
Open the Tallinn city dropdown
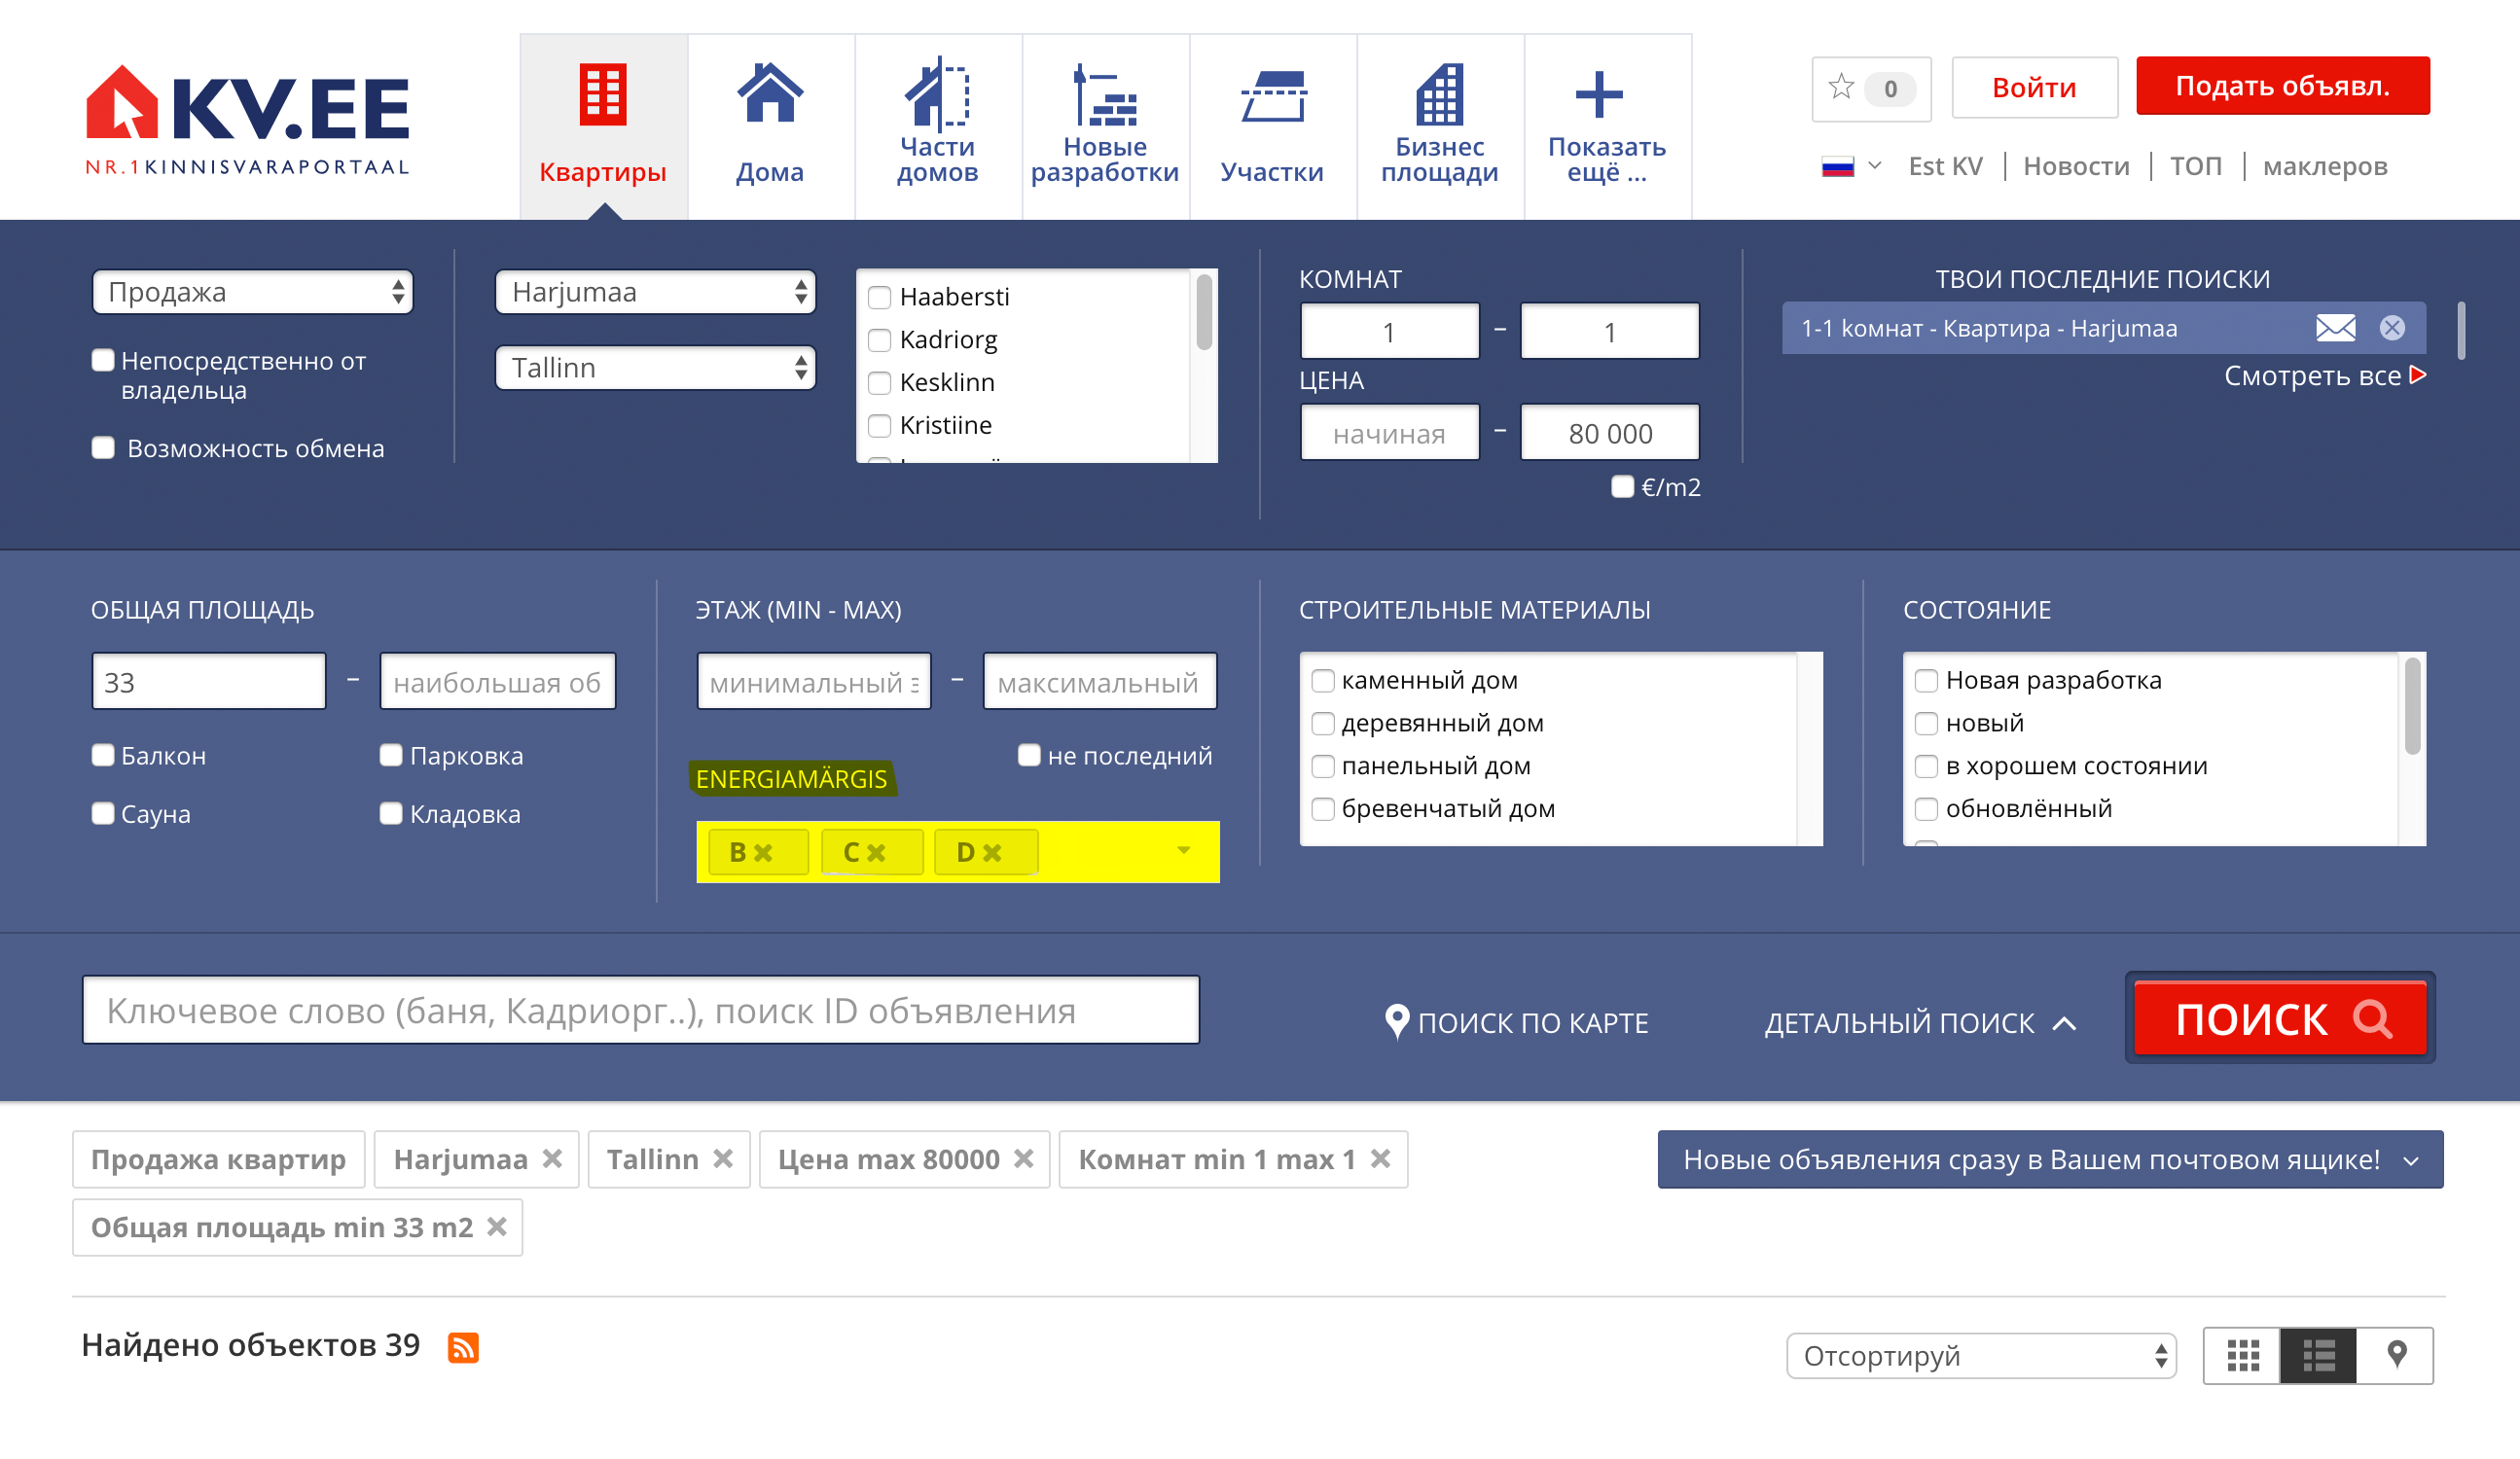[x=656, y=368]
